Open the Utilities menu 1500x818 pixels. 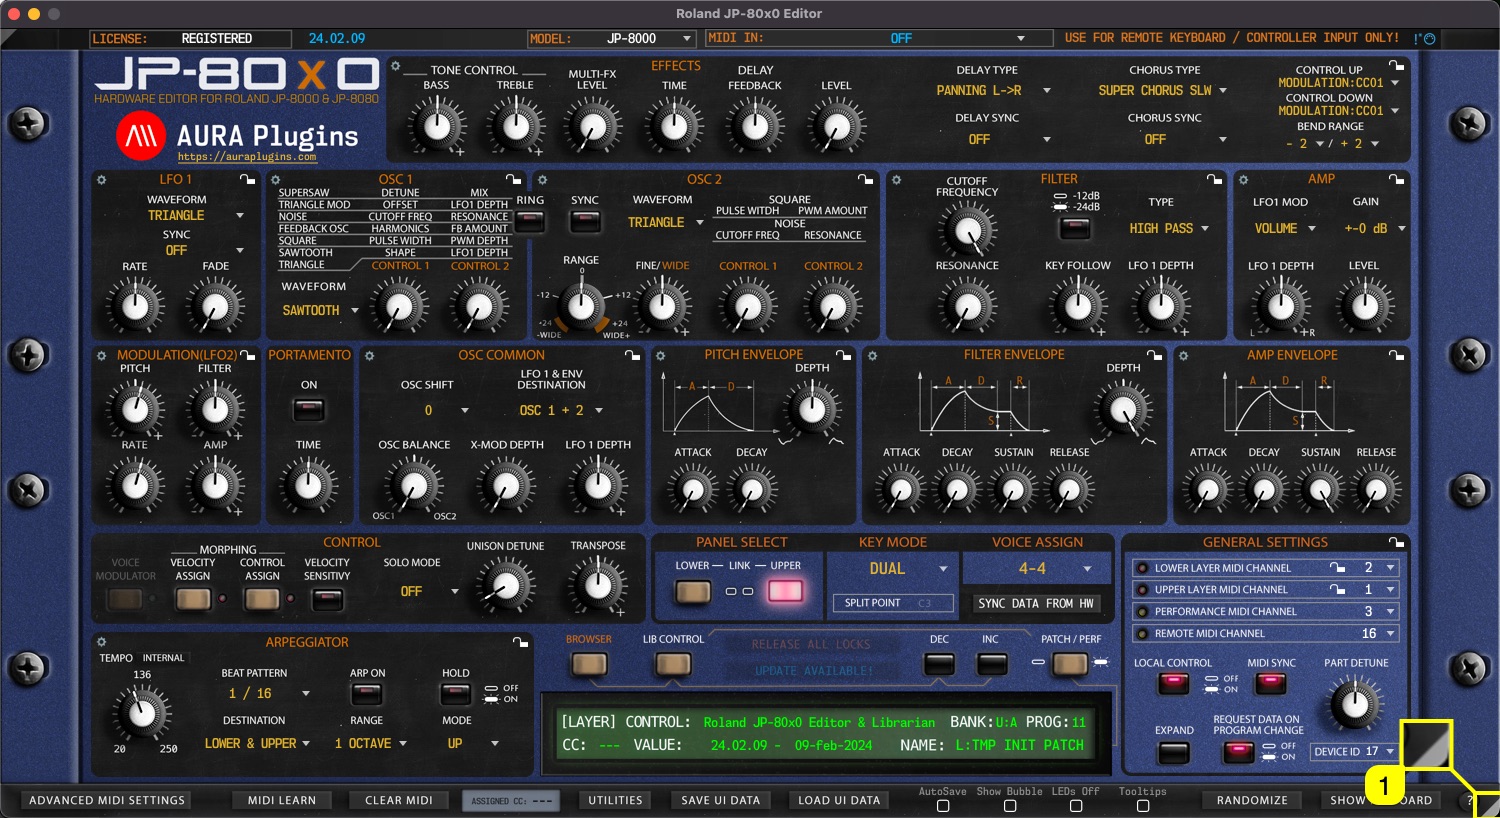616,800
